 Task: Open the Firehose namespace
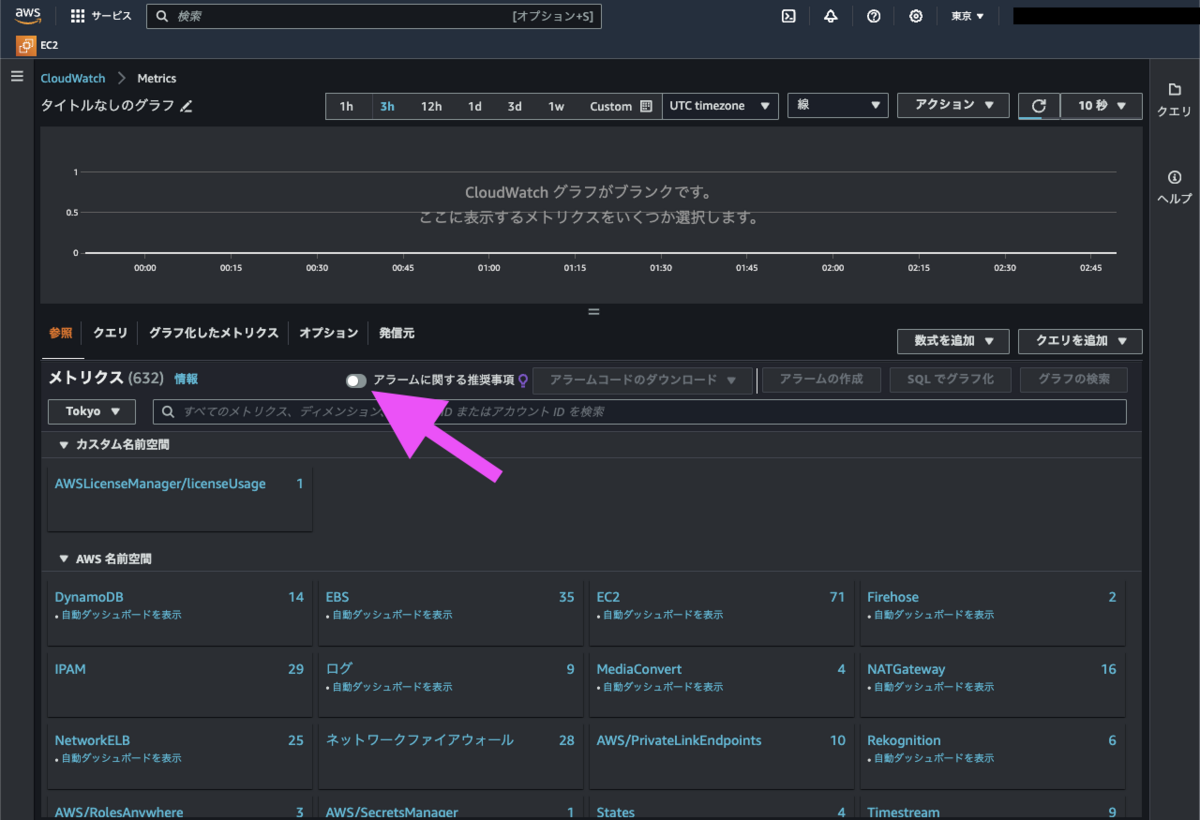coord(893,597)
